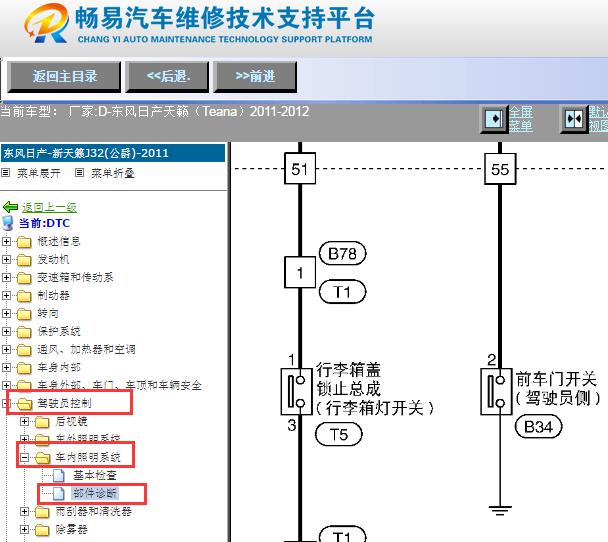The image size is (608, 542).
Task: Select the 后视镜 tree item
Action: pos(72,421)
